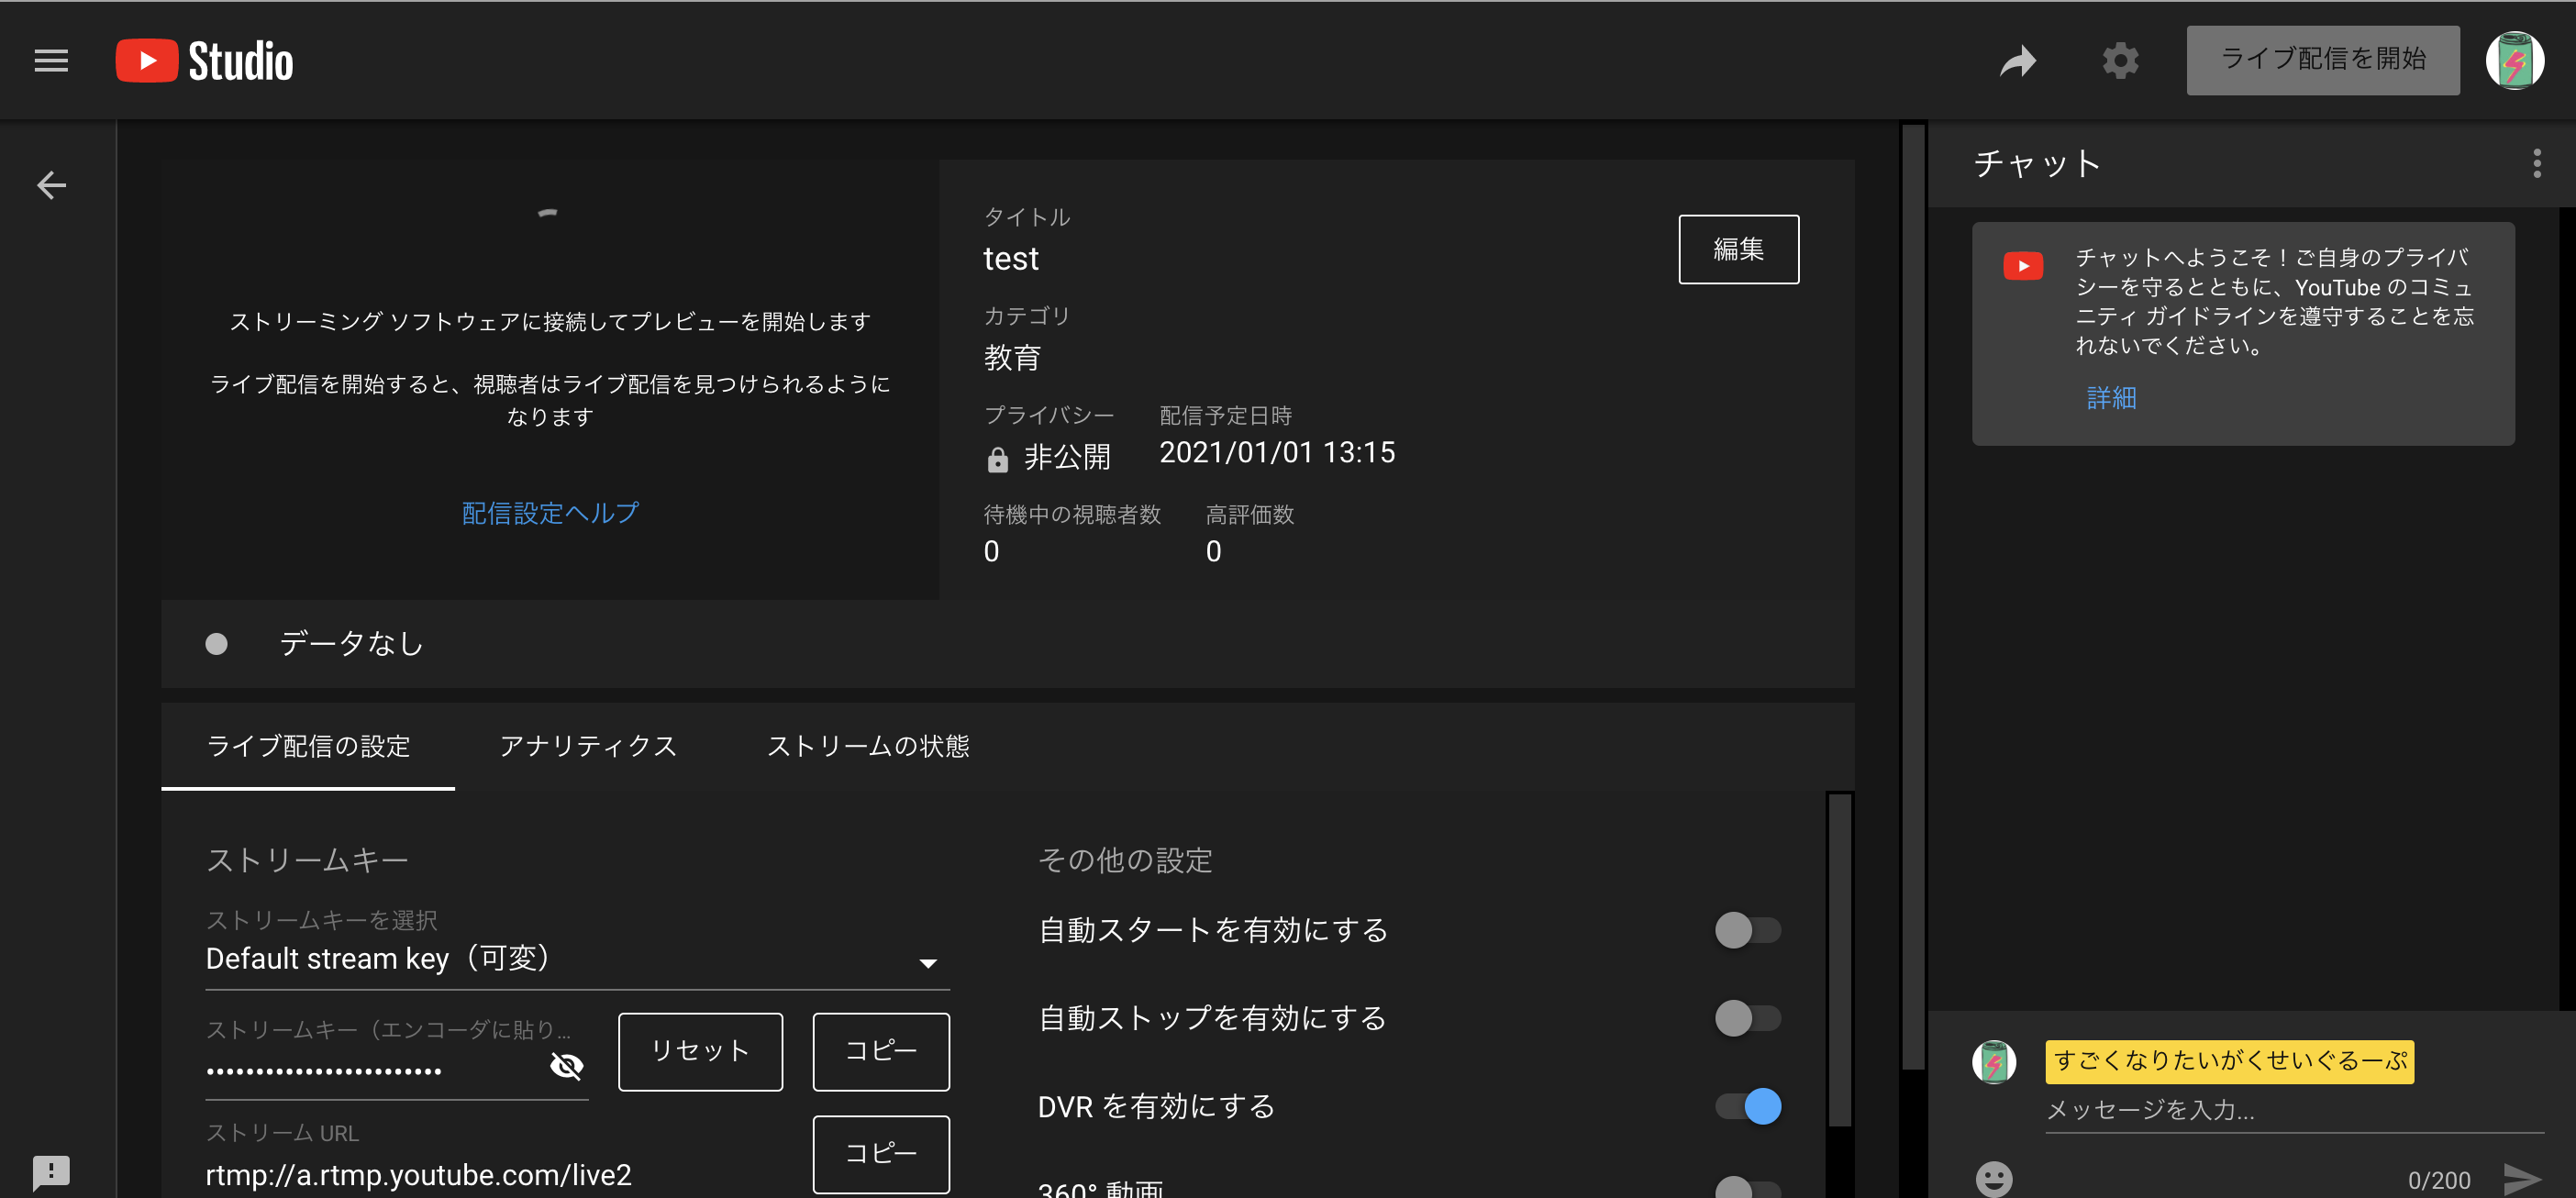Switch to the ストリームの状態 tab
This screenshot has width=2576, height=1198.
[867, 746]
